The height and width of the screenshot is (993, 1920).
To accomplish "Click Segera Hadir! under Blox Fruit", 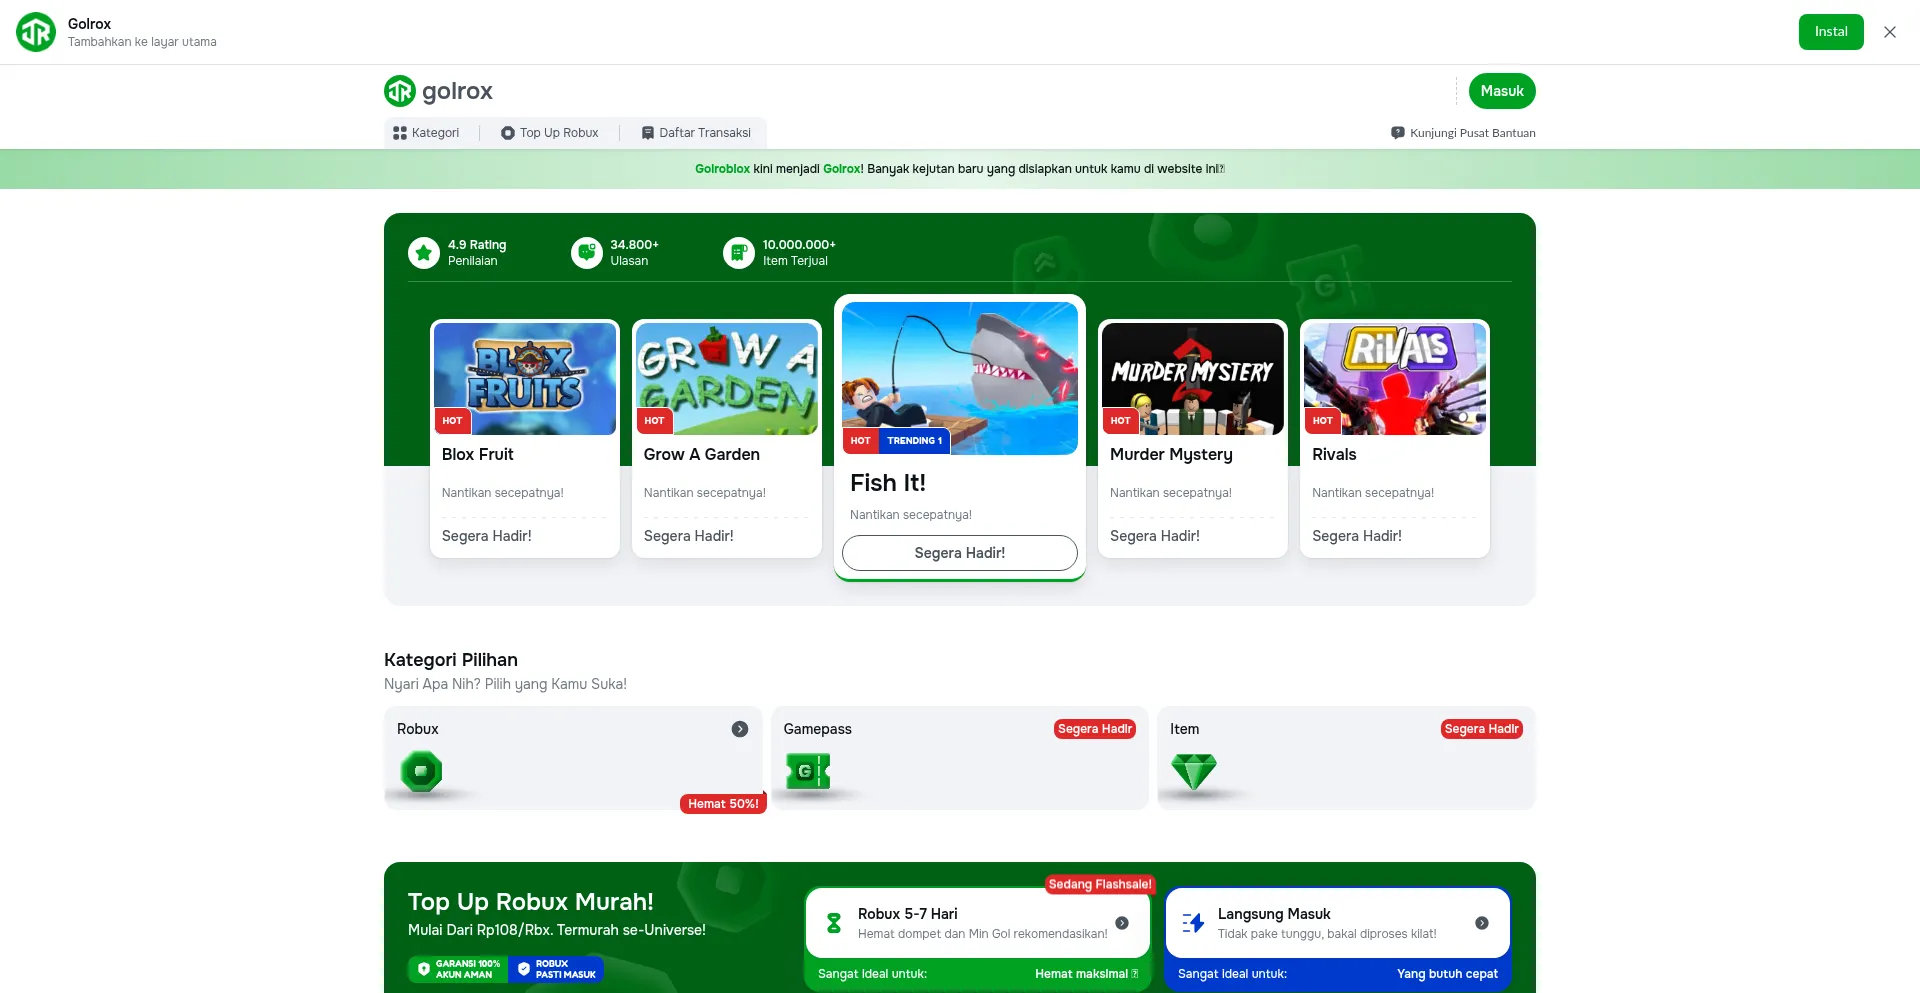I will coord(487,536).
